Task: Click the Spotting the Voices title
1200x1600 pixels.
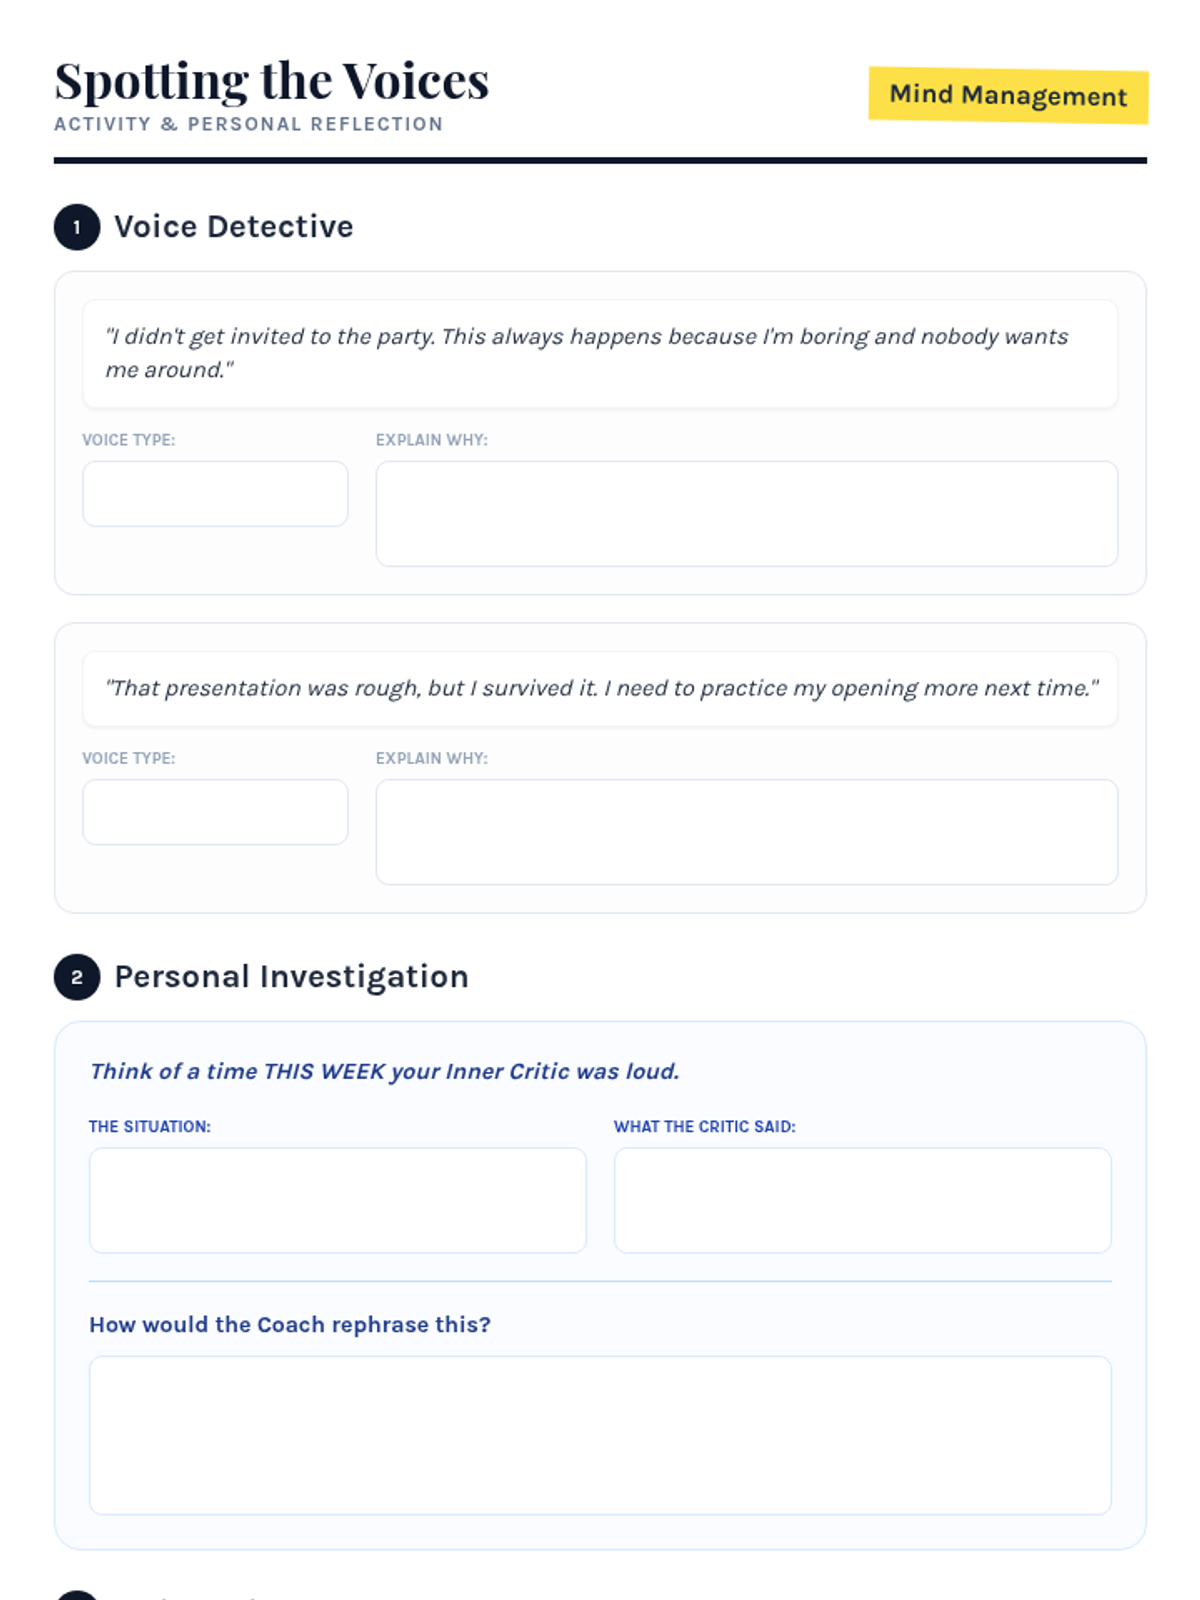Action: (x=272, y=81)
